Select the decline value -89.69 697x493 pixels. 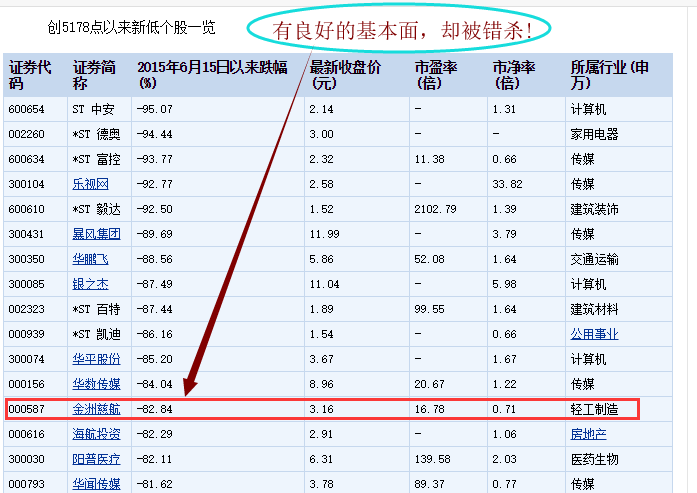(154, 234)
